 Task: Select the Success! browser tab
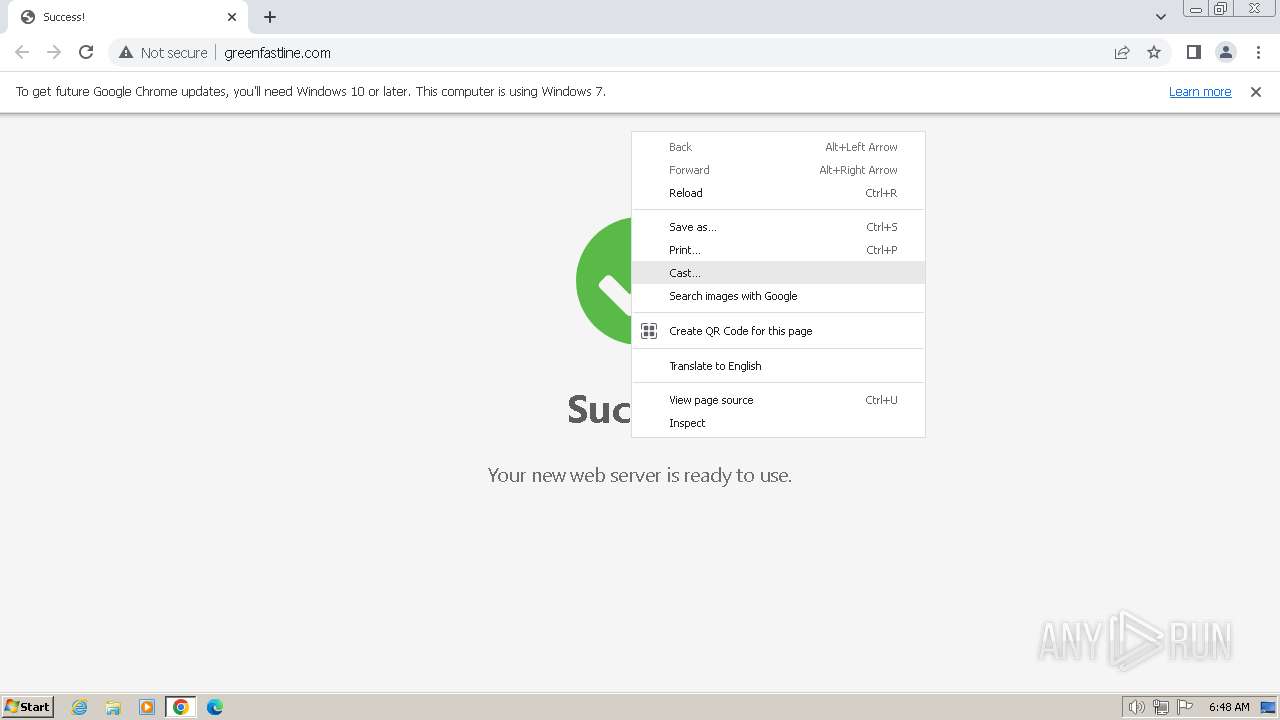point(126,17)
